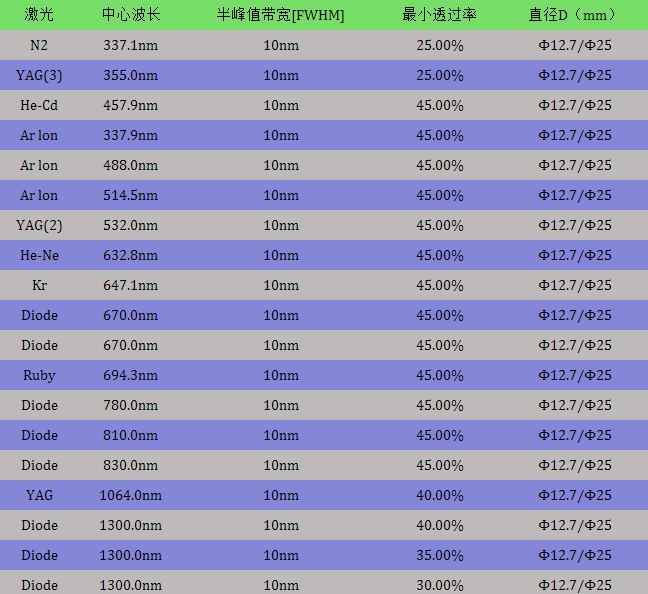Click the 532.0nm wavelength value

tap(131, 225)
